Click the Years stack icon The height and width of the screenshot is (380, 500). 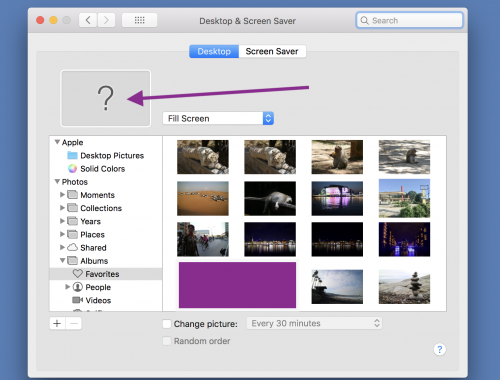coord(72,221)
